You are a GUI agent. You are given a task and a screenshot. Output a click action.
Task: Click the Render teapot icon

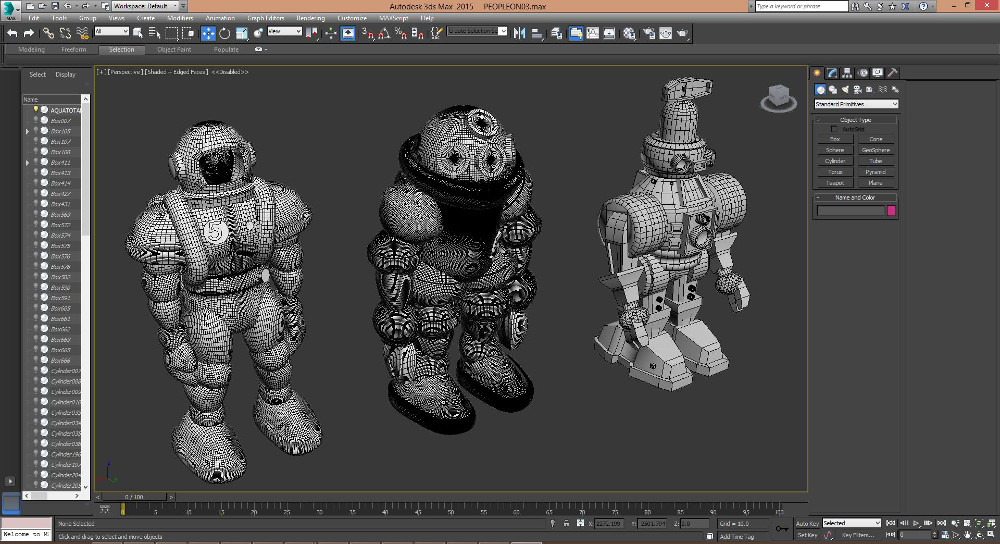tap(683, 33)
